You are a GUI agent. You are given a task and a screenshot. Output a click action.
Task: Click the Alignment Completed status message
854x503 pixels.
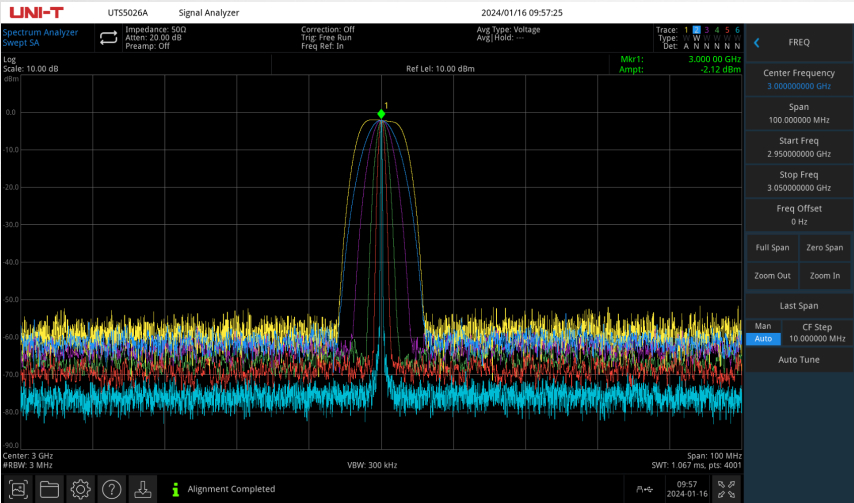(231, 489)
